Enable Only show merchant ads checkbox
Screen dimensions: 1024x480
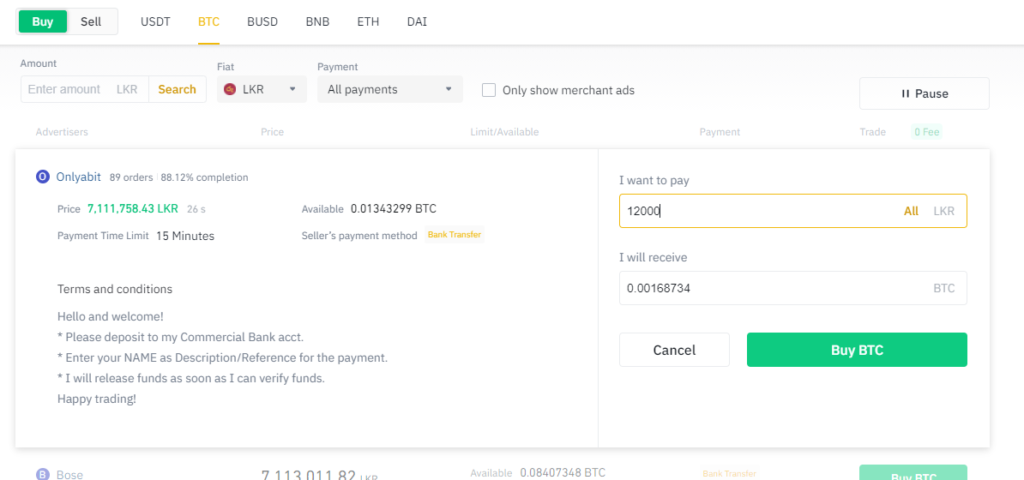coord(488,90)
